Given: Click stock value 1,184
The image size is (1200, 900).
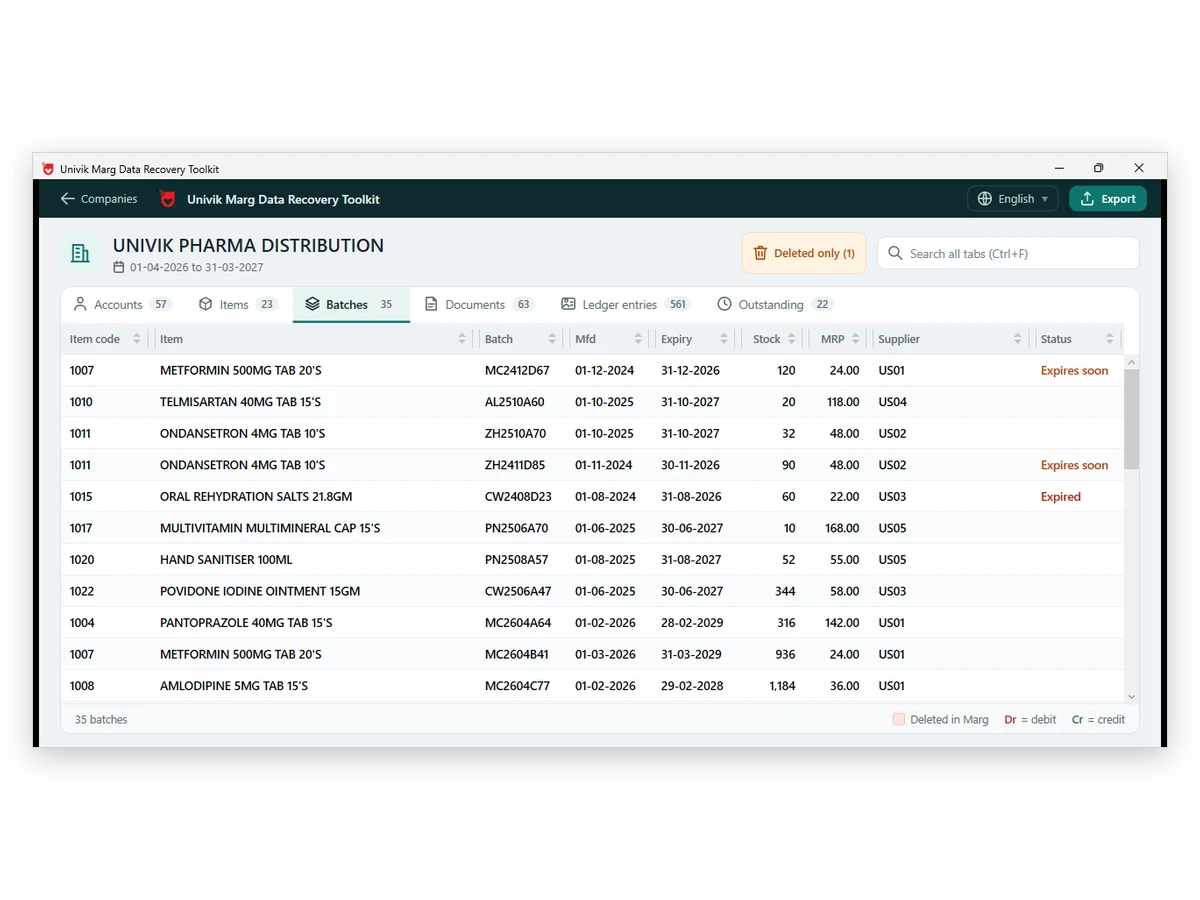Looking at the screenshot, I should (783, 686).
